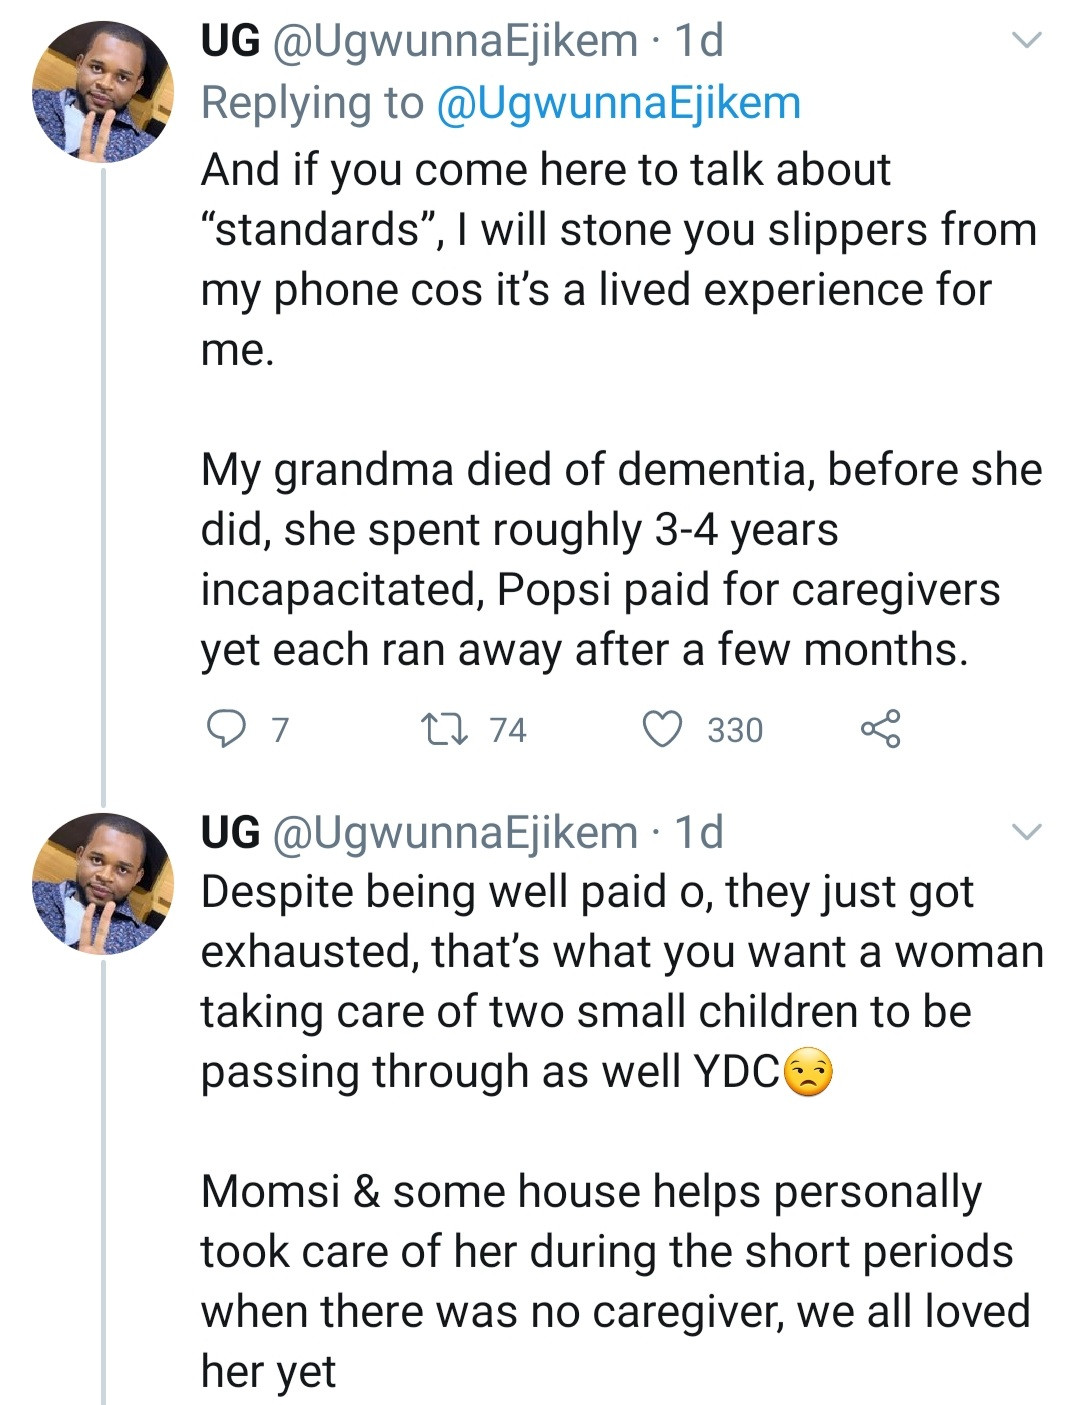
Task: Tap the share icon on first tweet
Action: point(880,729)
